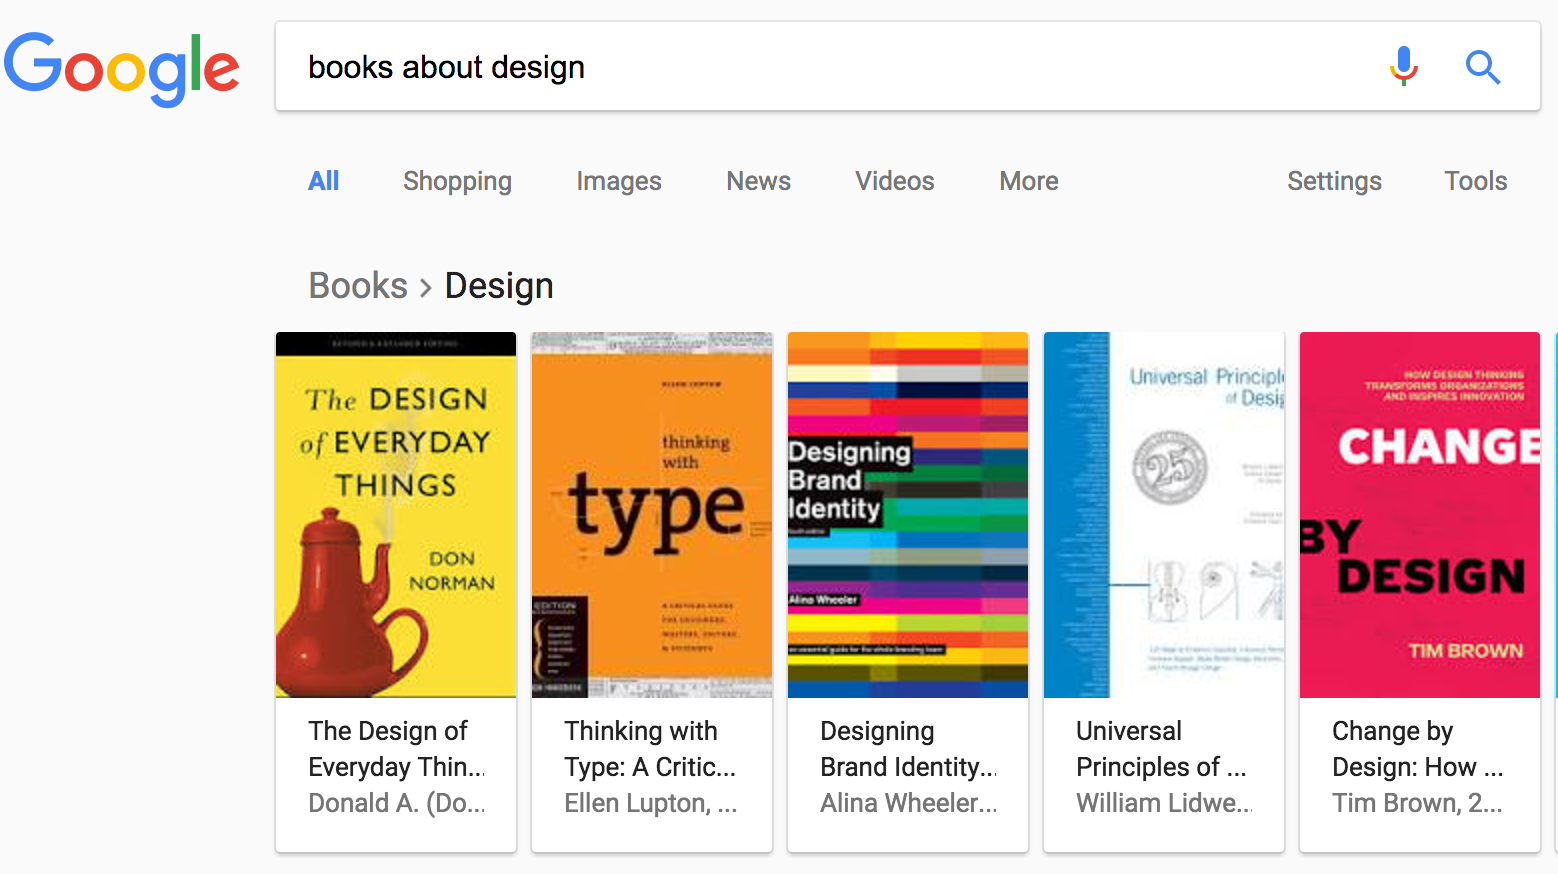Open 'The Design of Everyday Thin...' title
The image size is (1558, 874).
[396, 749]
